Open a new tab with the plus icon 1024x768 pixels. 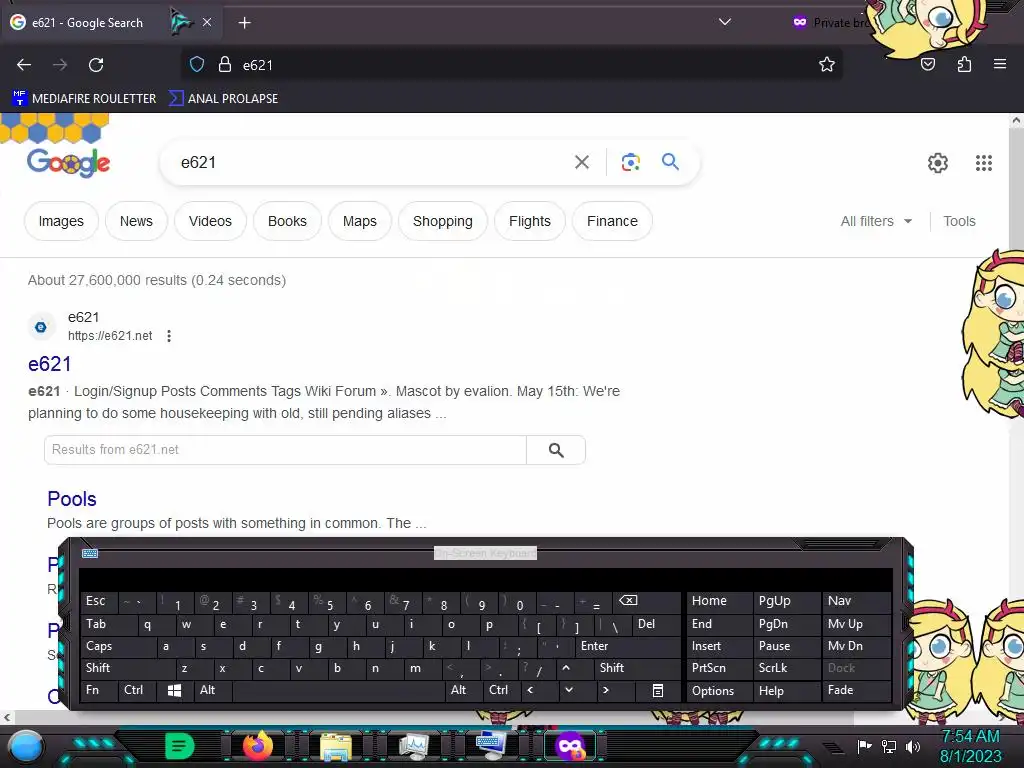pyautogui.click(x=244, y=23)
